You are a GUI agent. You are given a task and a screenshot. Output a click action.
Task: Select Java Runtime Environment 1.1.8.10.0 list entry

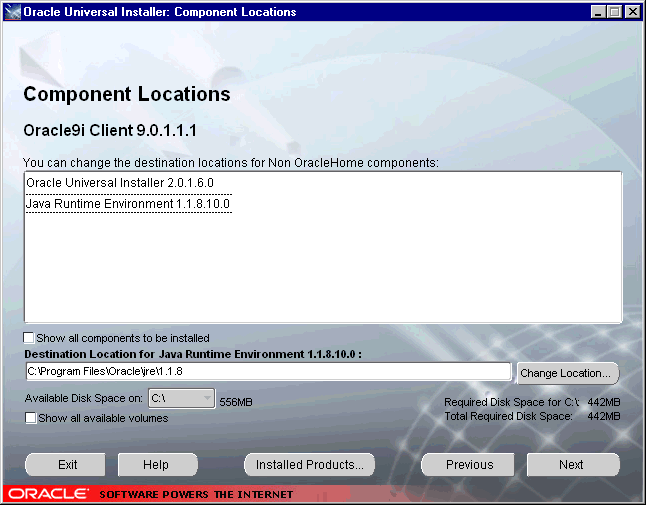[x=128, y=204]
